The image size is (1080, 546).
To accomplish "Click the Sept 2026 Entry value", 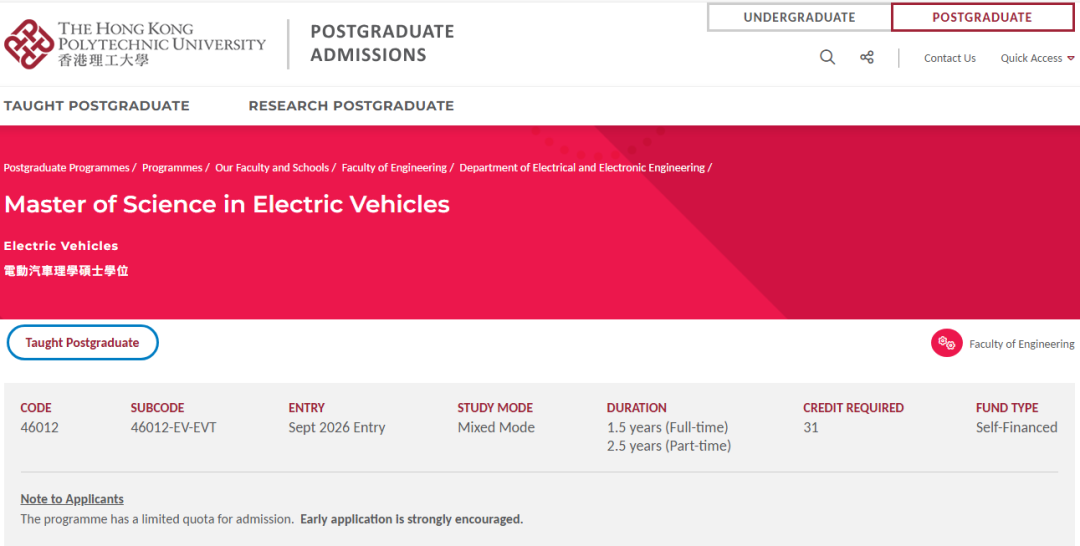I will click(x=337, y=427).
